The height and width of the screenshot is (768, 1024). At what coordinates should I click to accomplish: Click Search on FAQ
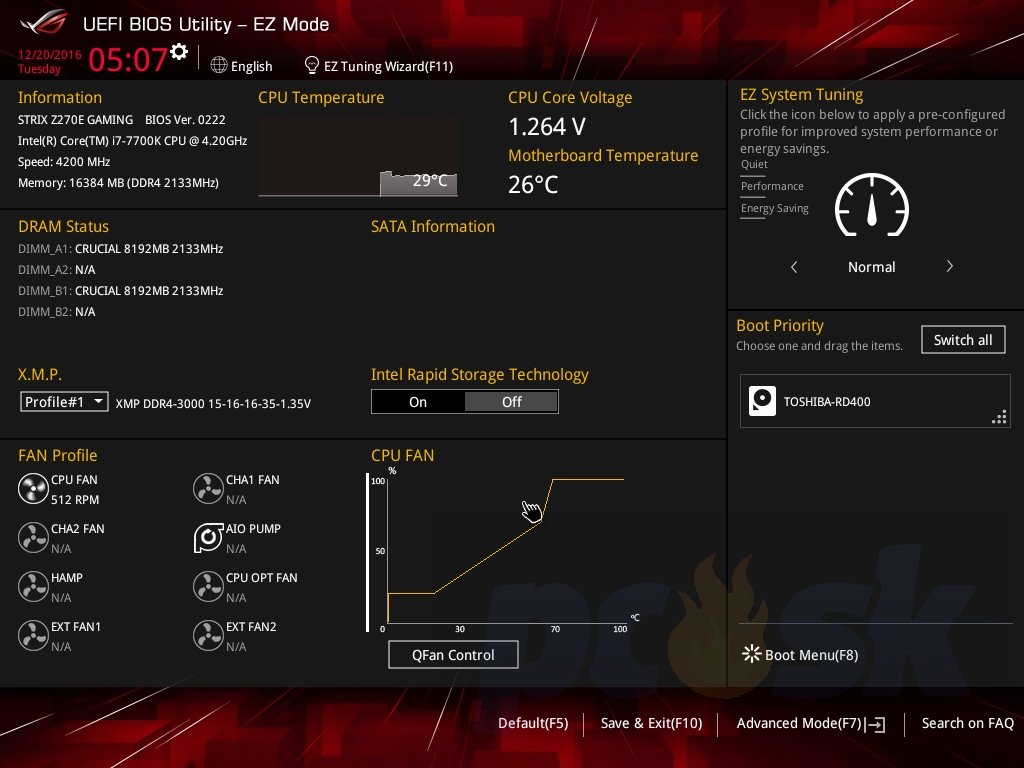[x=968, y=723]
